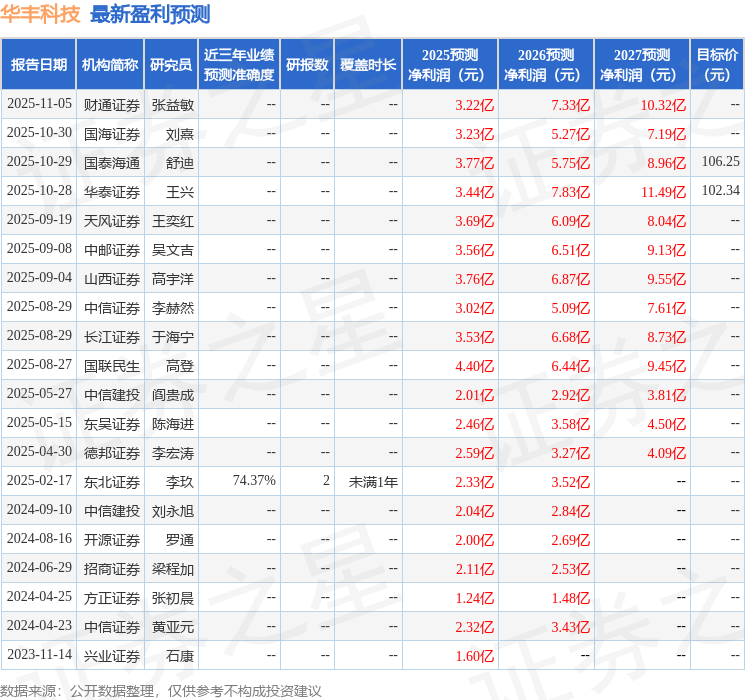The height and width of the screenshot is (700, 745).
Task: Select the 2025预测净利润 column header
Action: (450, 65)
